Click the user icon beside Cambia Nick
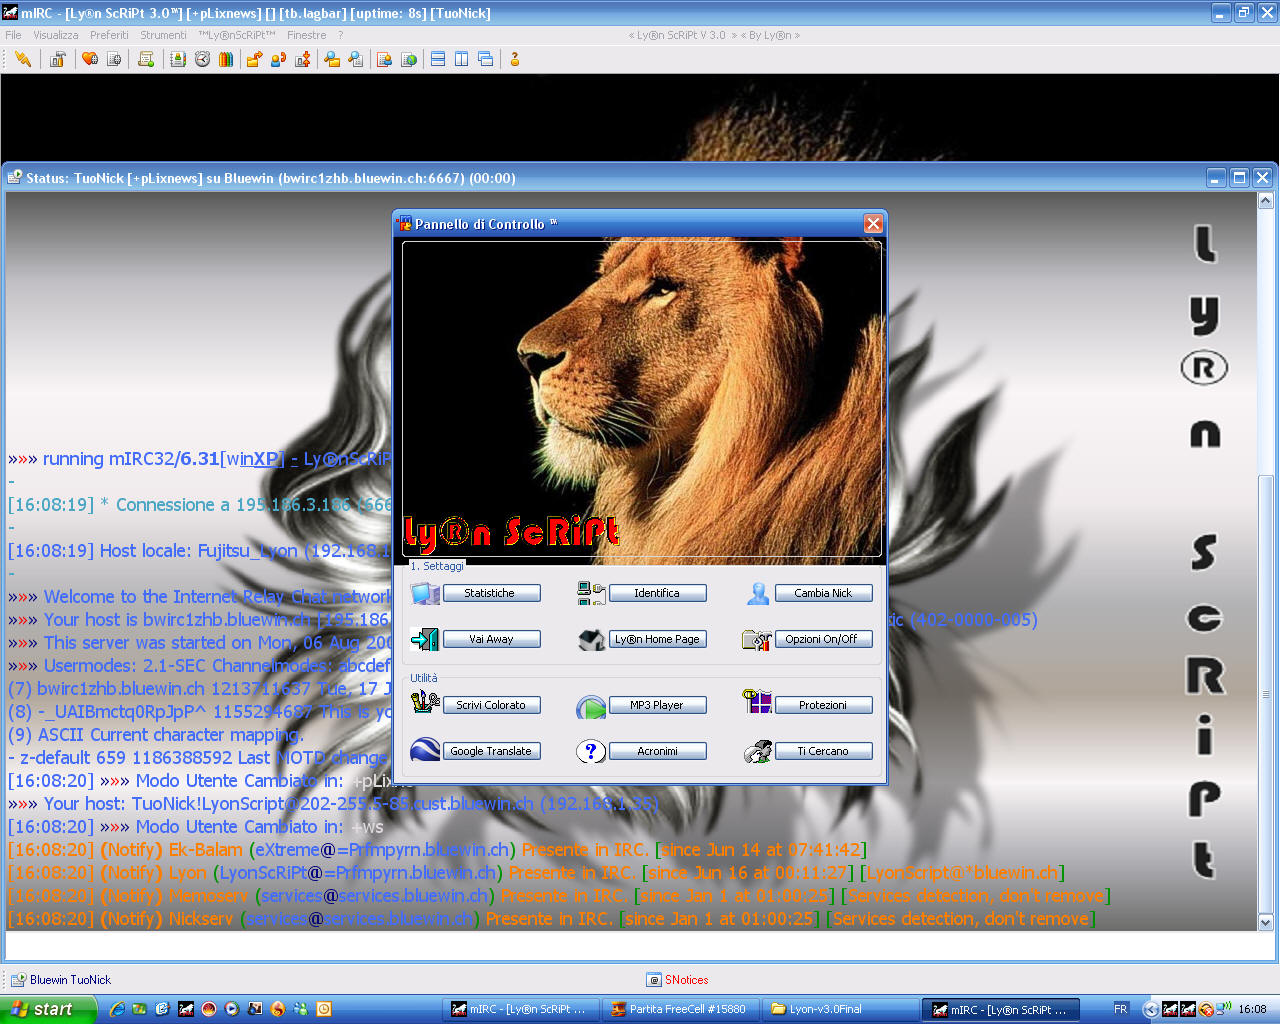Image resolution: width=1280 pixels, height=1024 pixels. pos(758,593)
